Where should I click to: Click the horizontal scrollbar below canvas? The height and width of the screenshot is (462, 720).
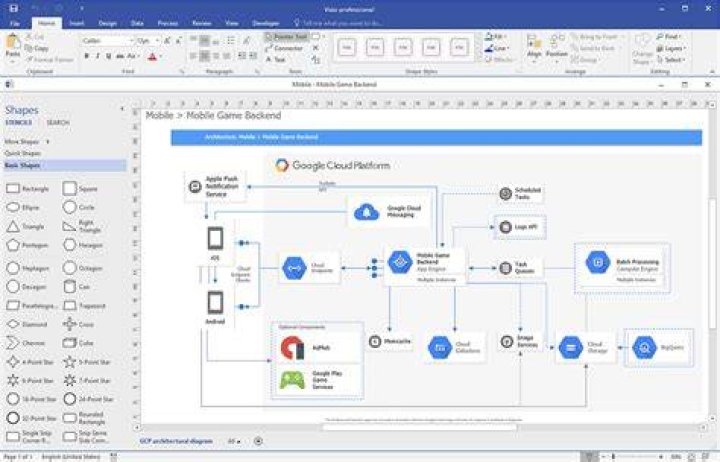pyautogui.click(x=420, y=428)
